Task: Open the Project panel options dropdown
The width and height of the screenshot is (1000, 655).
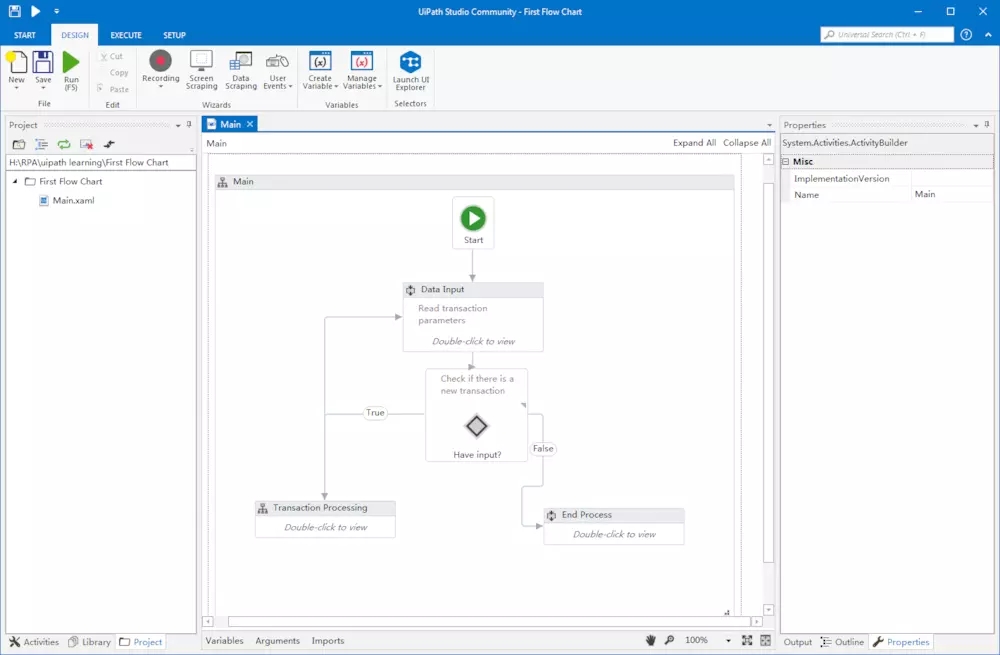Action: point(178,125)
